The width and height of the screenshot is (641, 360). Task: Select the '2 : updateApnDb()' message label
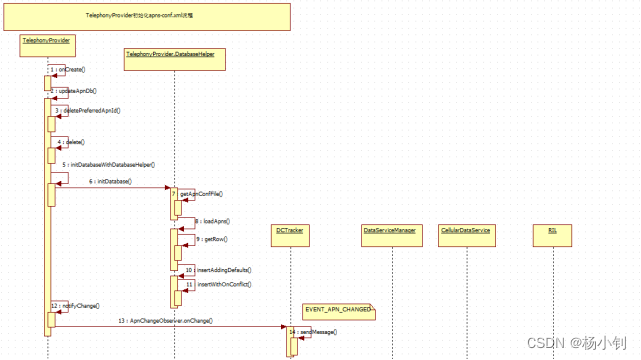pos(74,91)
